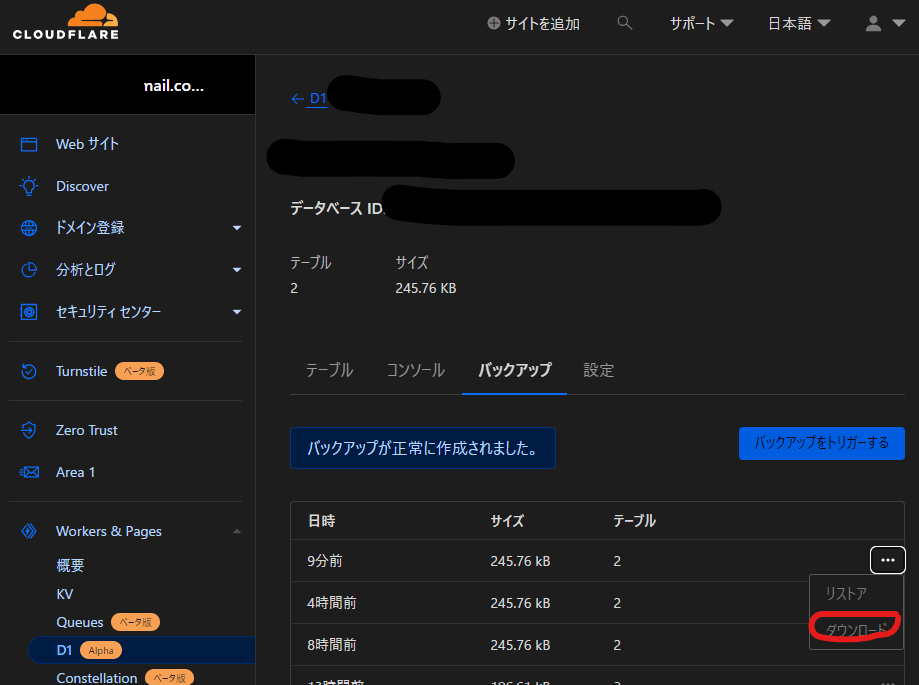Open Constellation under Workers & Pages

click(97, 678)
